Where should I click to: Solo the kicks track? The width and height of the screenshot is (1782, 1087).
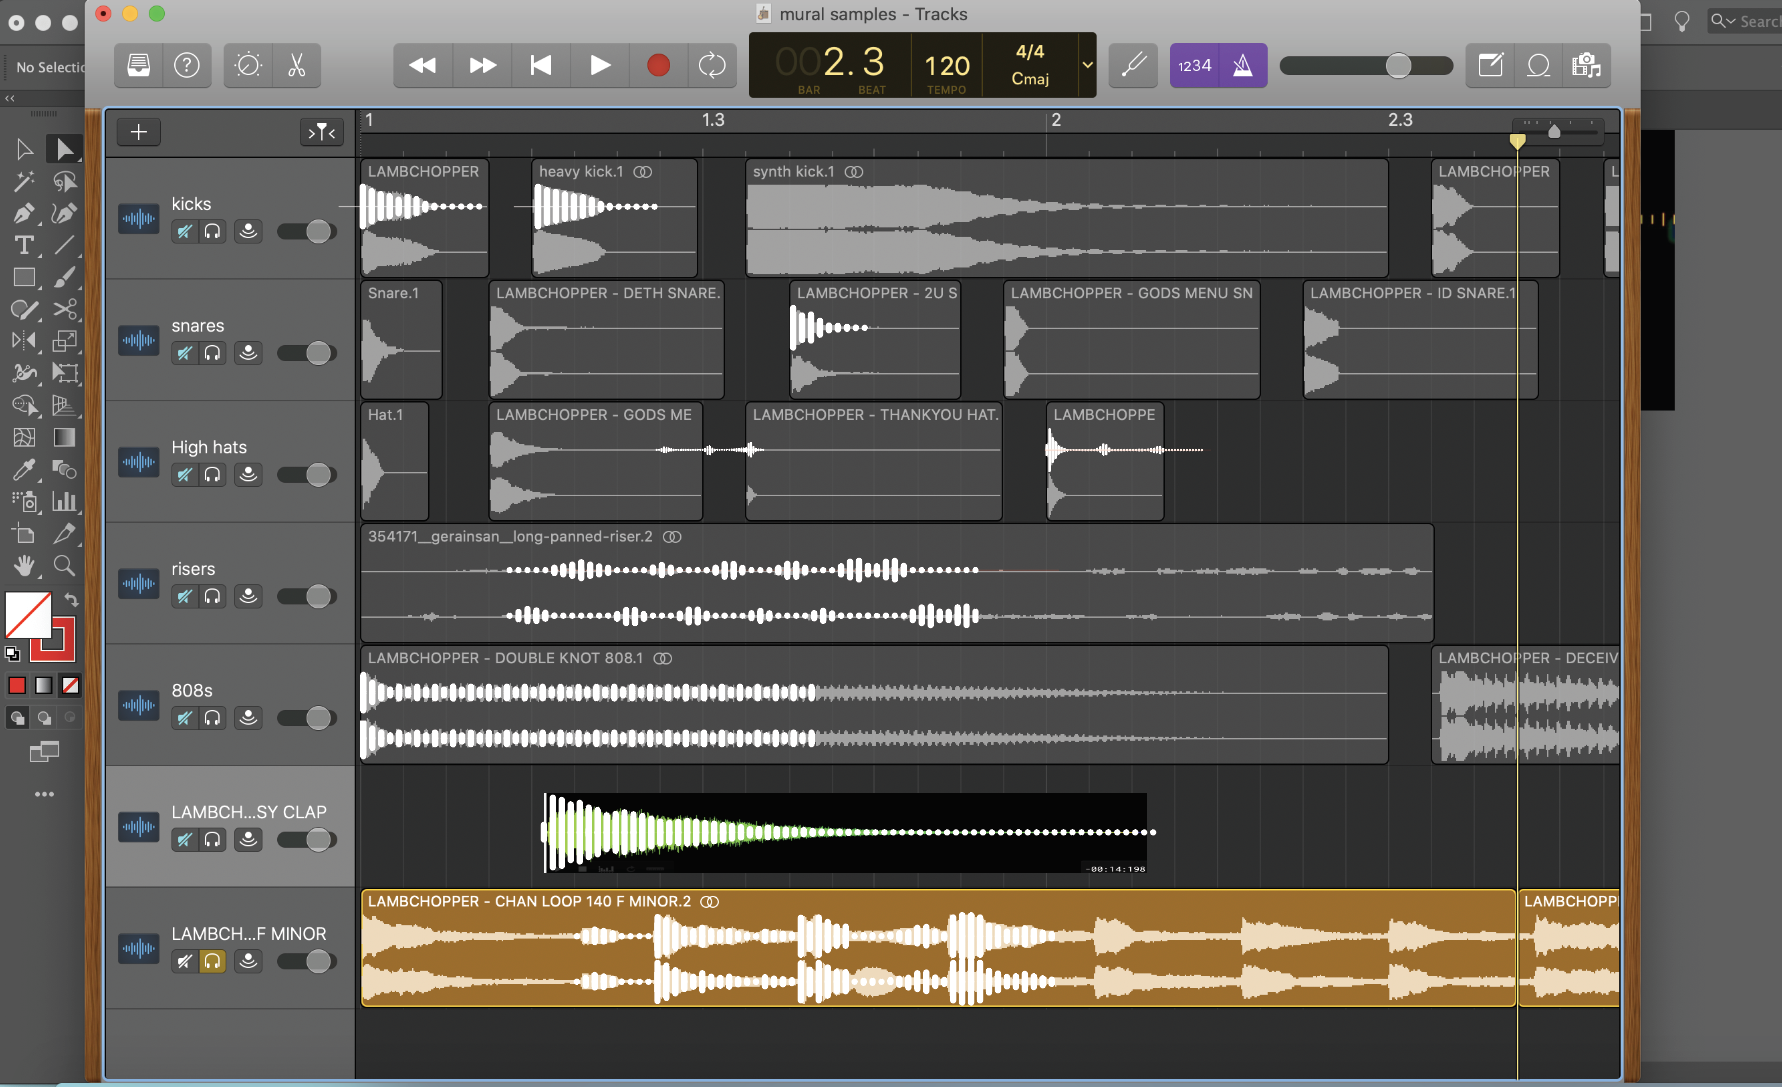tap(212, 232)
